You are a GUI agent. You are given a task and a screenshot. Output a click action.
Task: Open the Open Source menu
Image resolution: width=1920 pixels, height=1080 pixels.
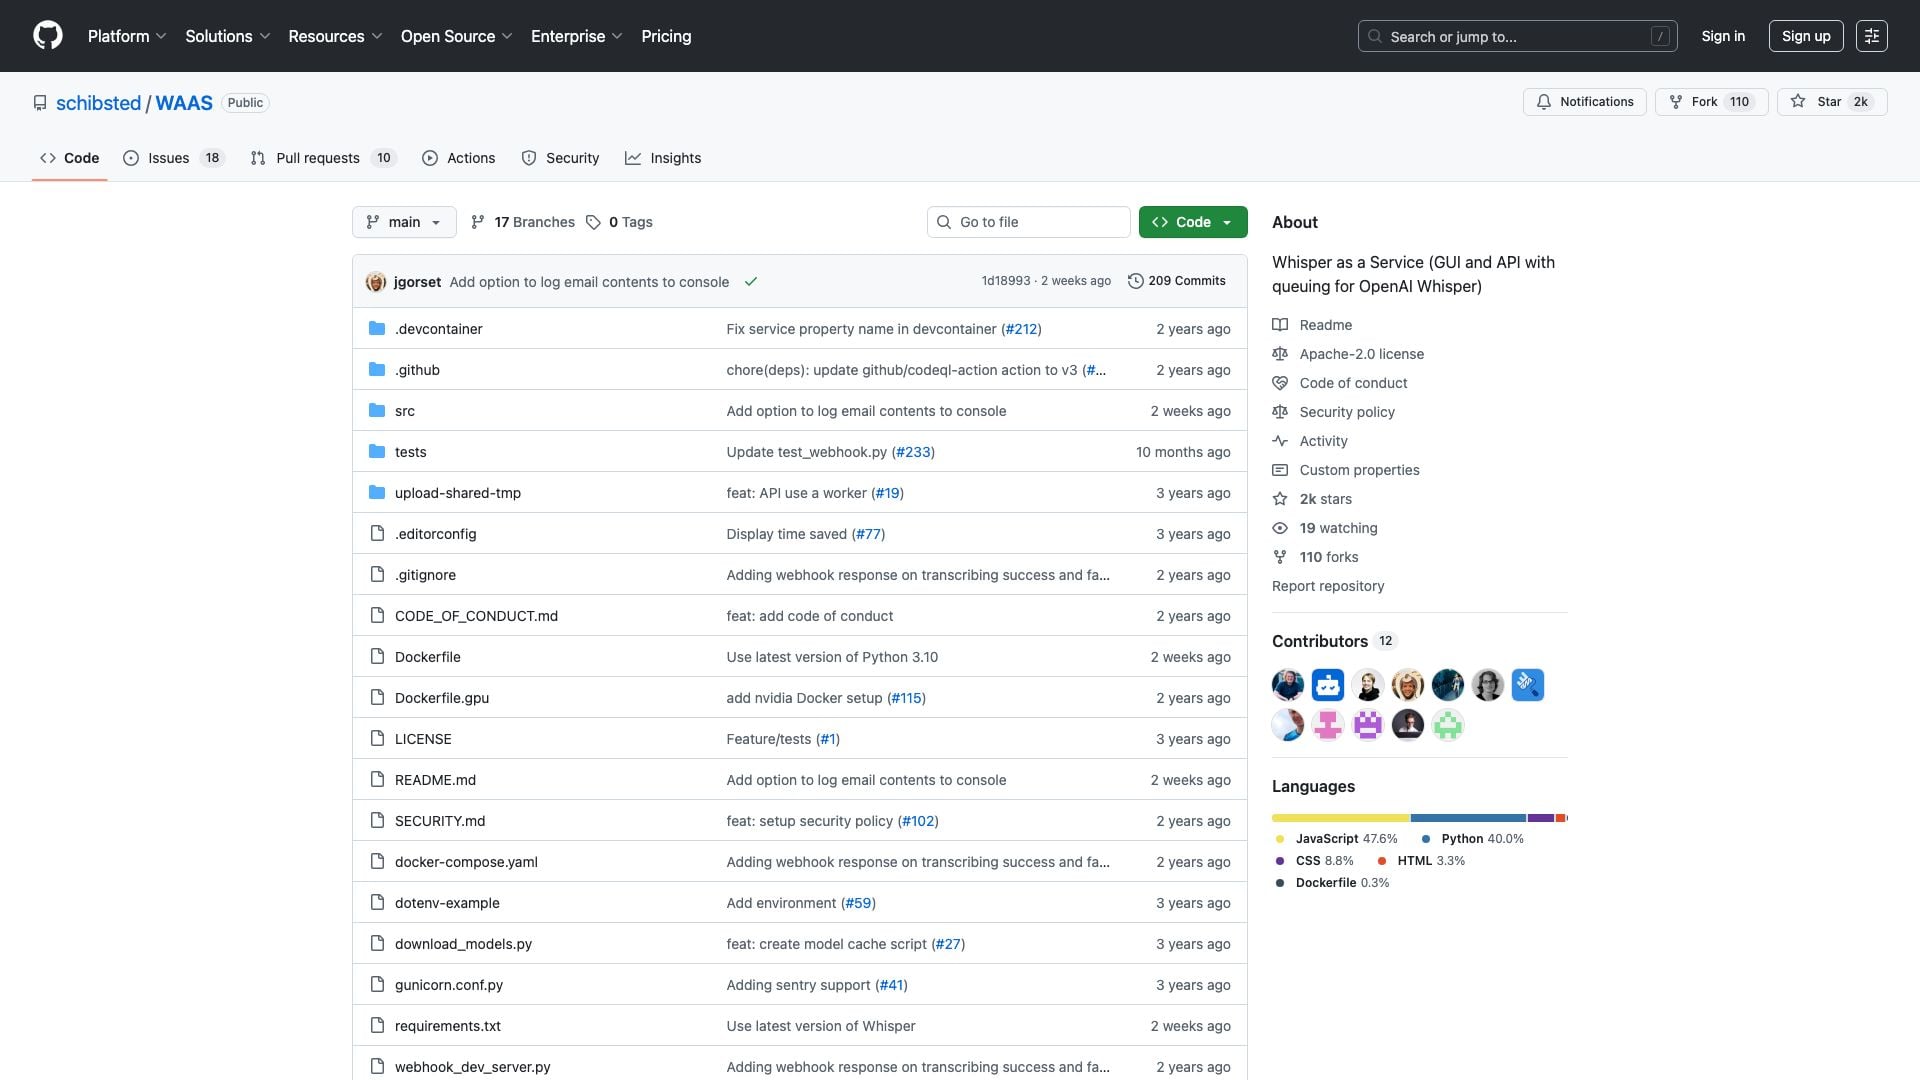pos(456,36)
